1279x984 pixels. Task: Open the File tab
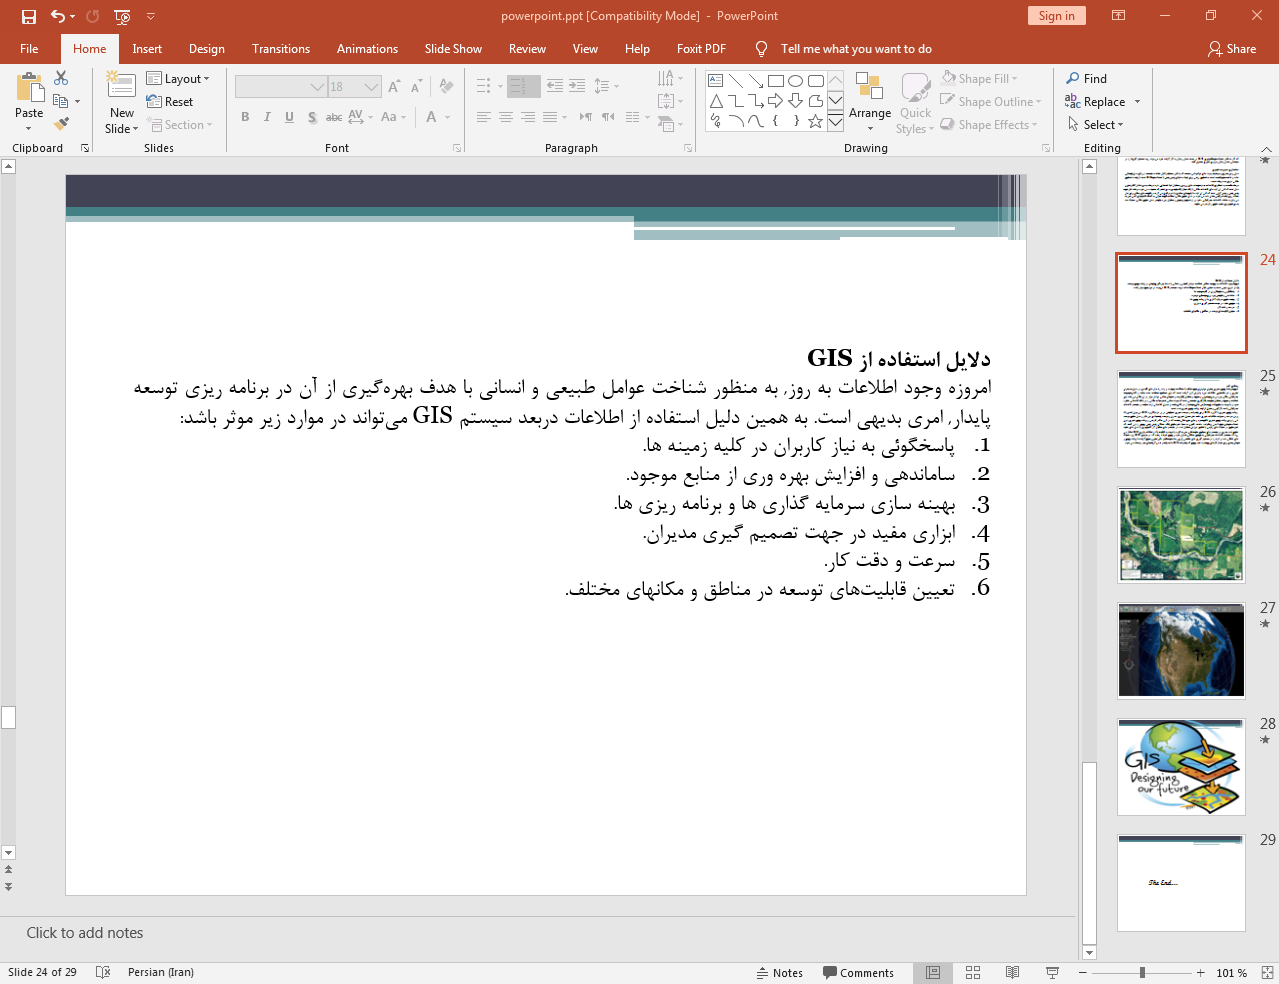(x=29, y=48)
